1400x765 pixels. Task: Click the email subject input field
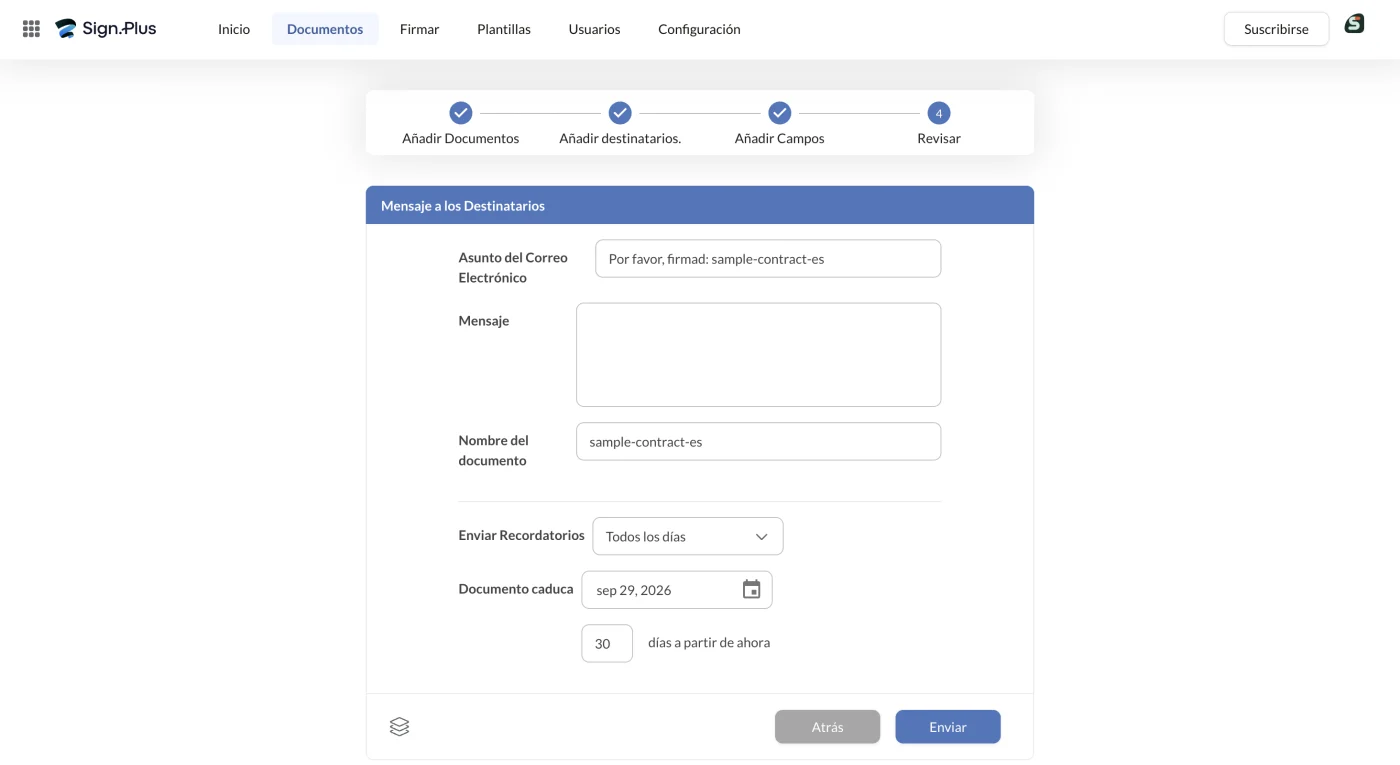point(768,258)
